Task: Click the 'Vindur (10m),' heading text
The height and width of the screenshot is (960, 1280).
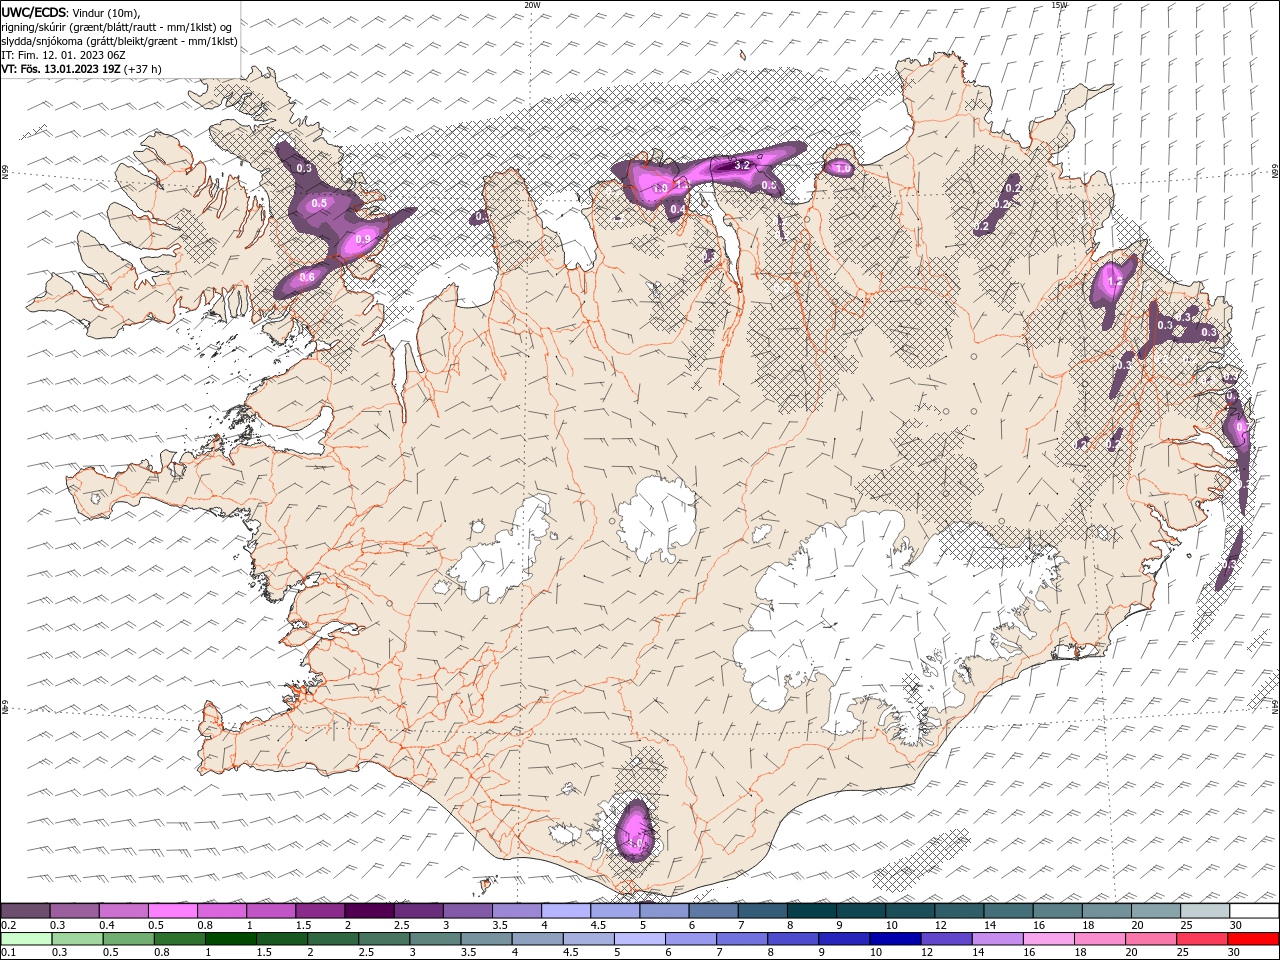Action: click(x=106, y=12)
